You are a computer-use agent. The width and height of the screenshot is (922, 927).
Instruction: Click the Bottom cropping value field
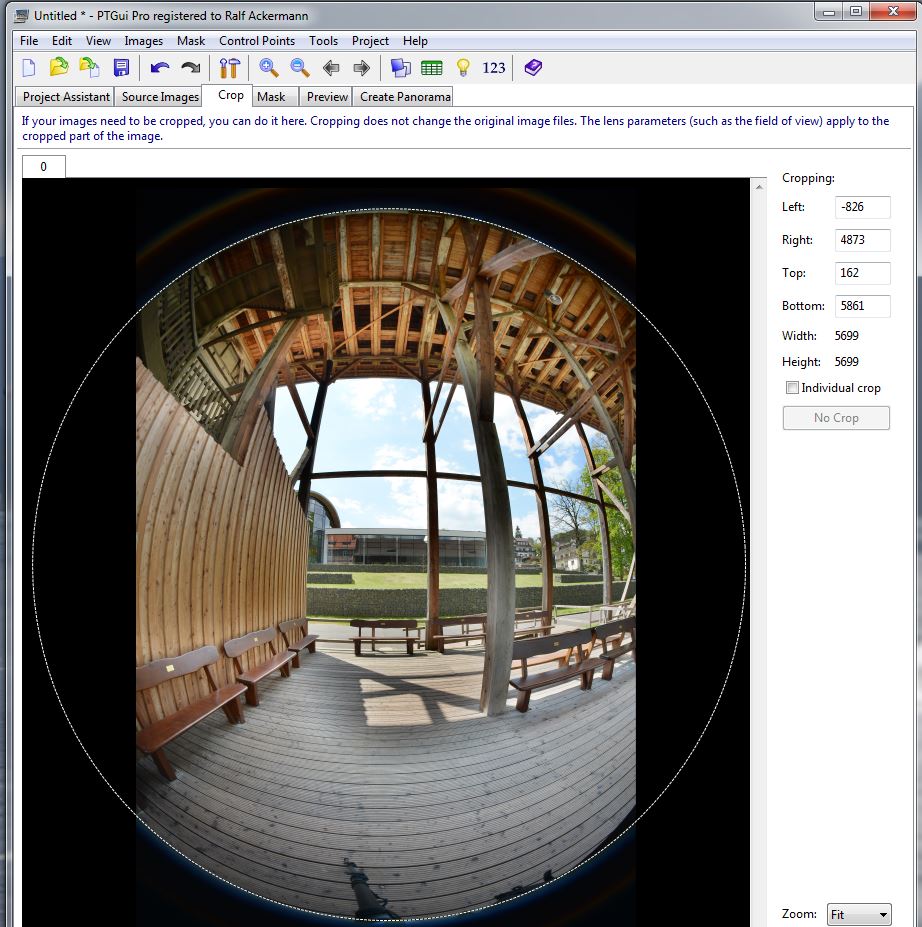pyautogui.click(x=862, y=306)
